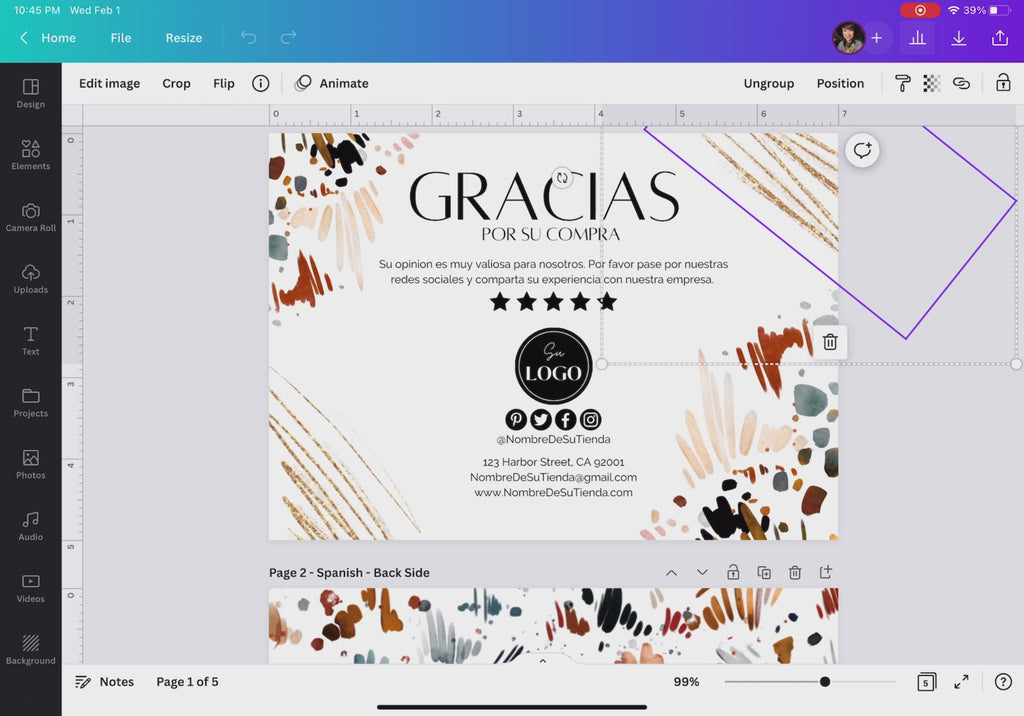Add collaborator with plus icon
Viewport: 1024px width, 716px height.
(x=876, y=38)
